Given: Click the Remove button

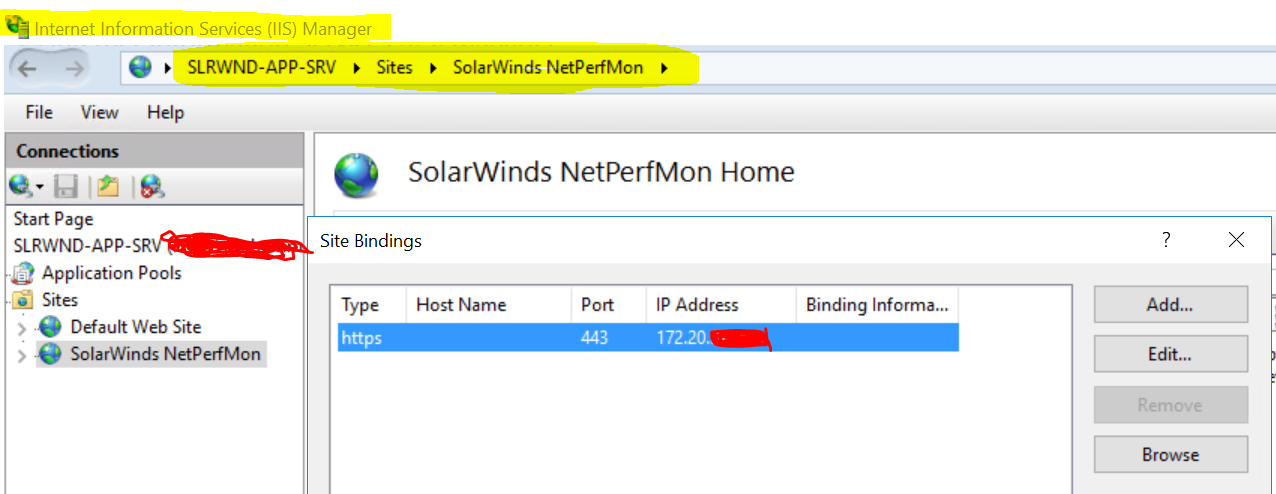Looking at the screenshot, I should pos(1171,404).
